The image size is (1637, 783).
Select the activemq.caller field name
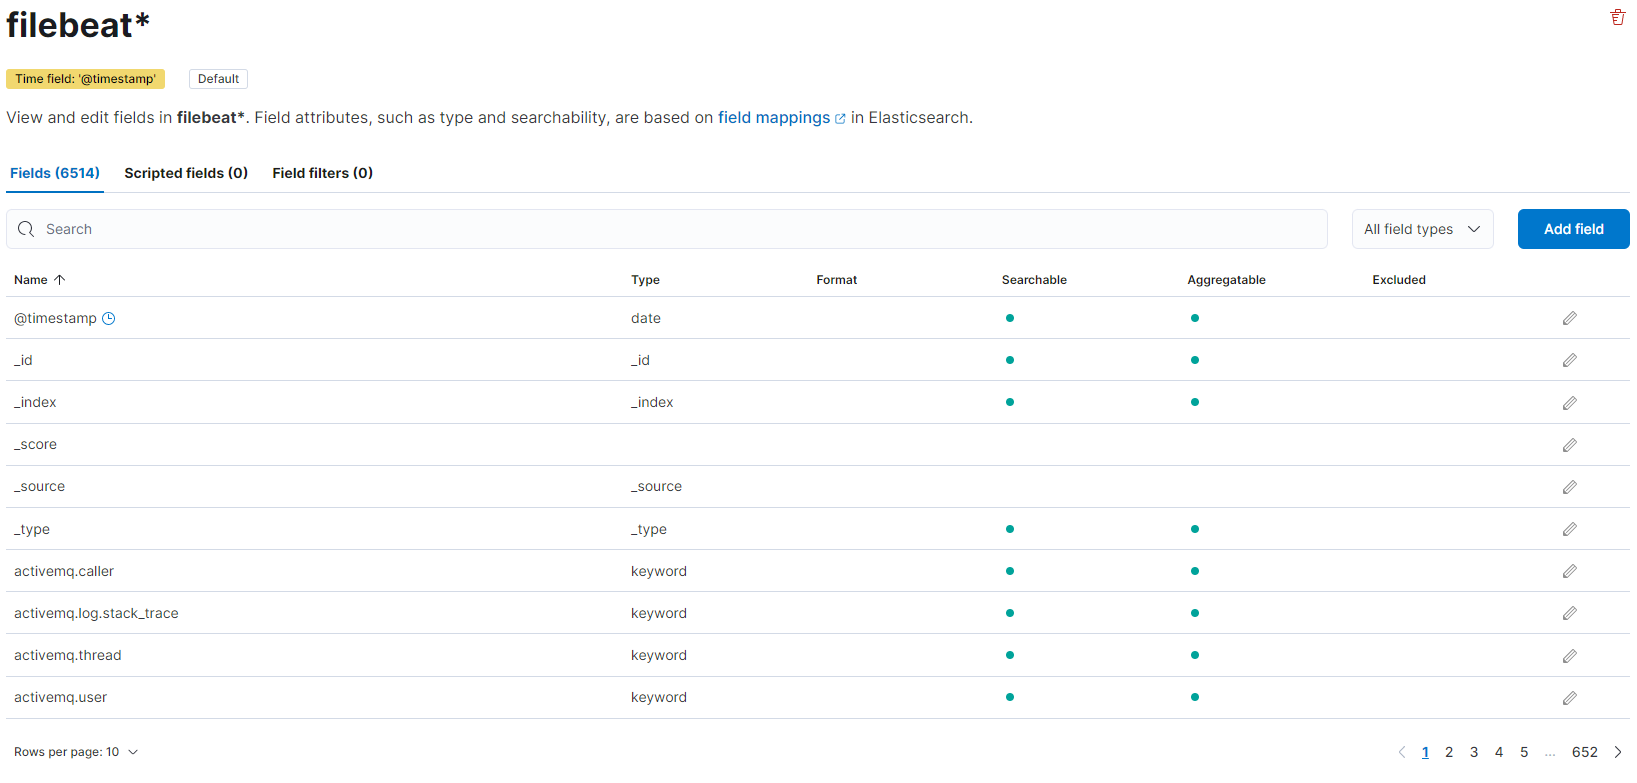[x=64, y=571]
